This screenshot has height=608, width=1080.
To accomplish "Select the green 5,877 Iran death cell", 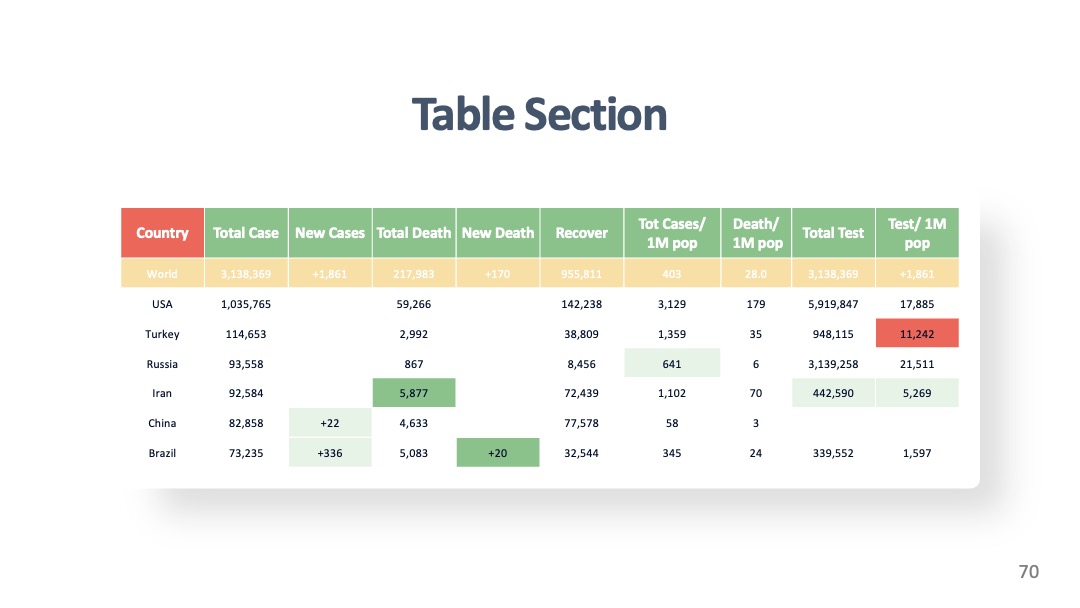I will (414, 392).
